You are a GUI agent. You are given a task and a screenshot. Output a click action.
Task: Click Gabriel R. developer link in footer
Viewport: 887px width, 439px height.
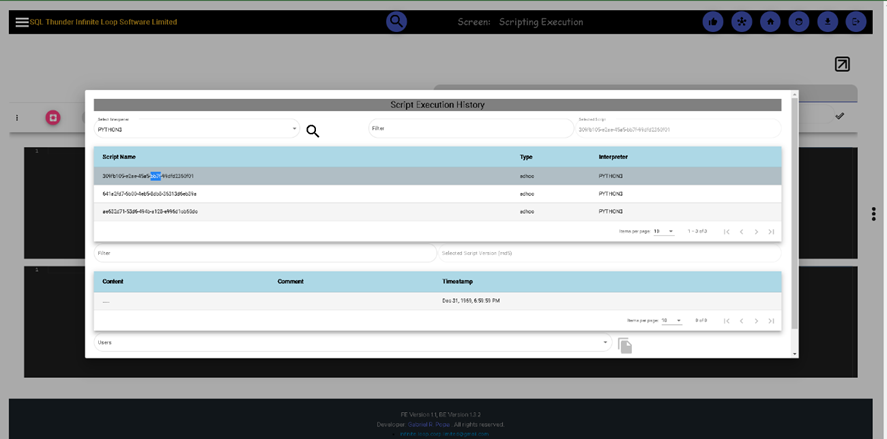[x=429, y=424]
